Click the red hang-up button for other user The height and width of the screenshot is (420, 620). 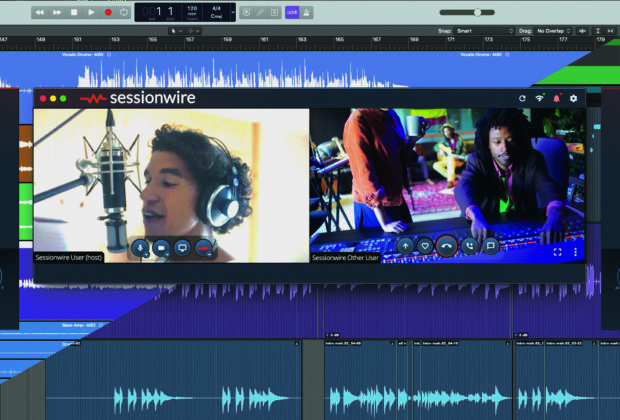click(x=446, y=246)
